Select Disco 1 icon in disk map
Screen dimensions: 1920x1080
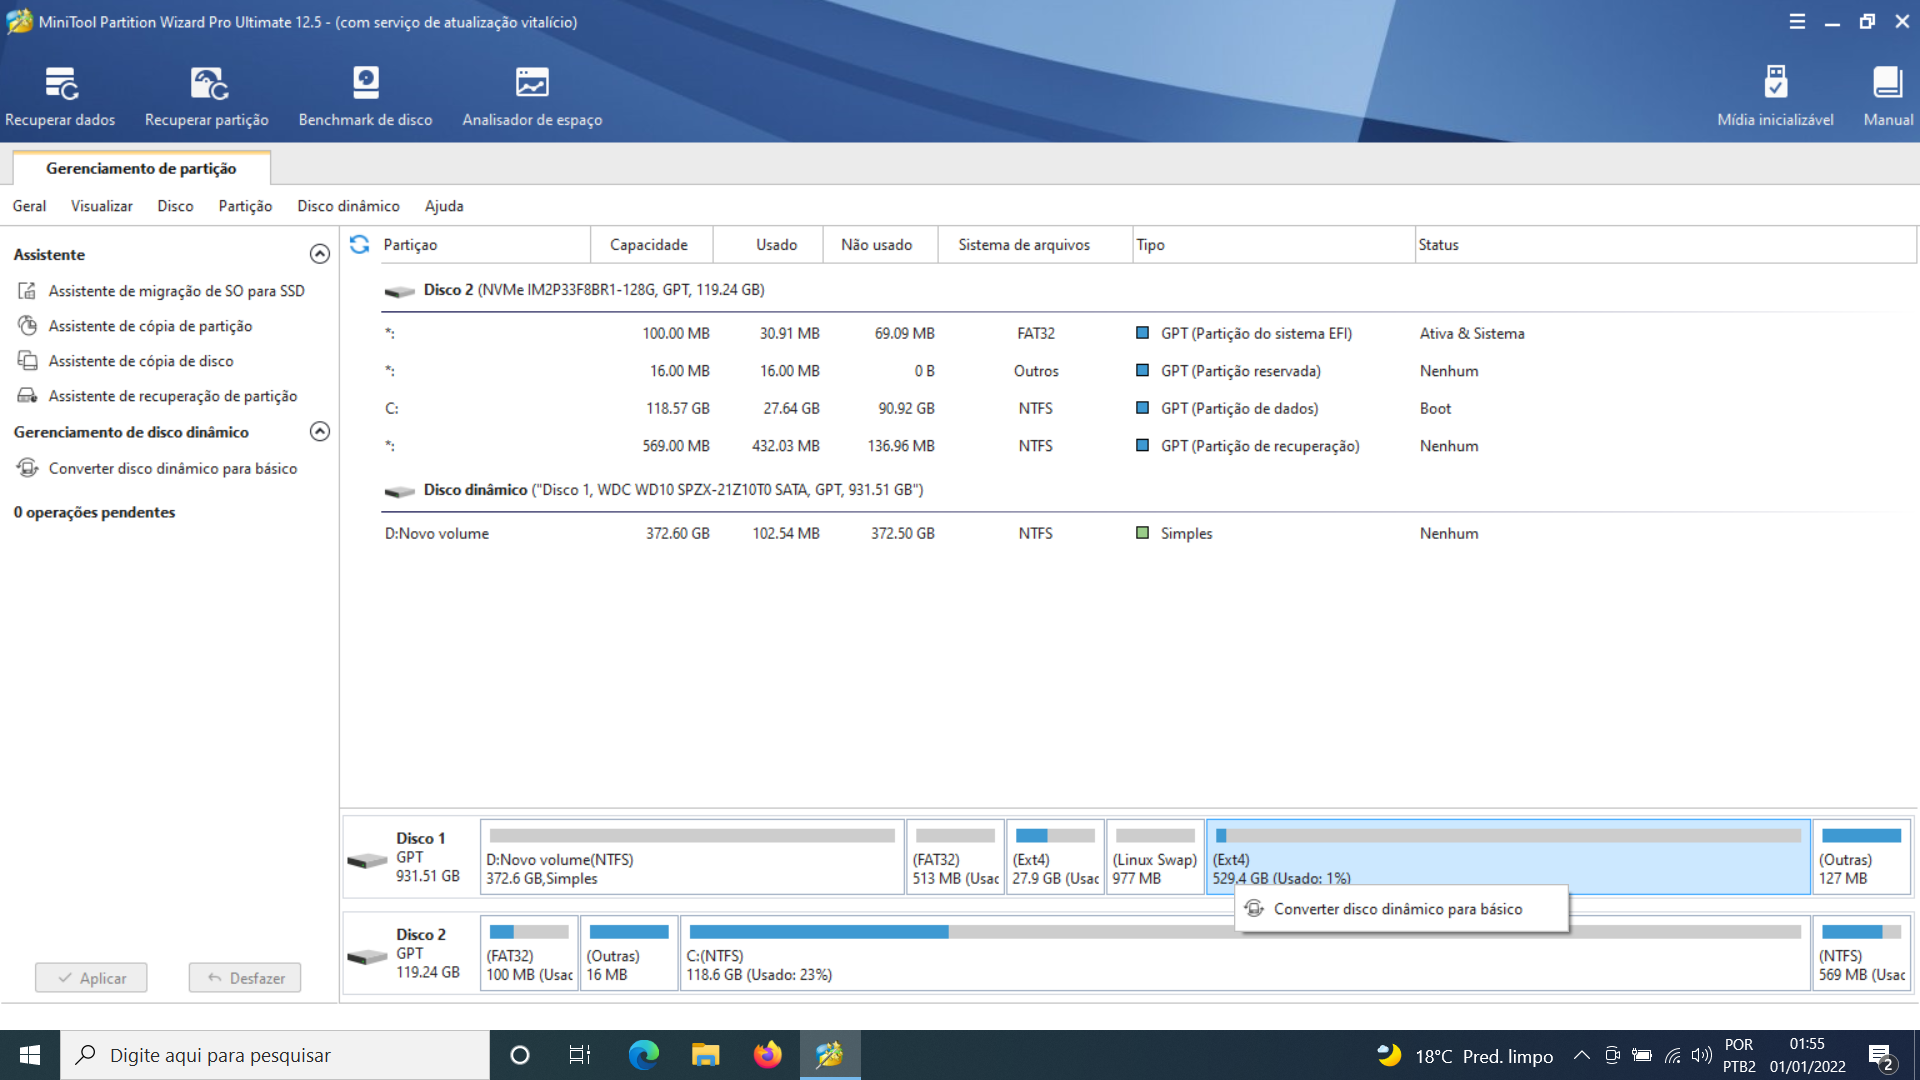point(367,860)
